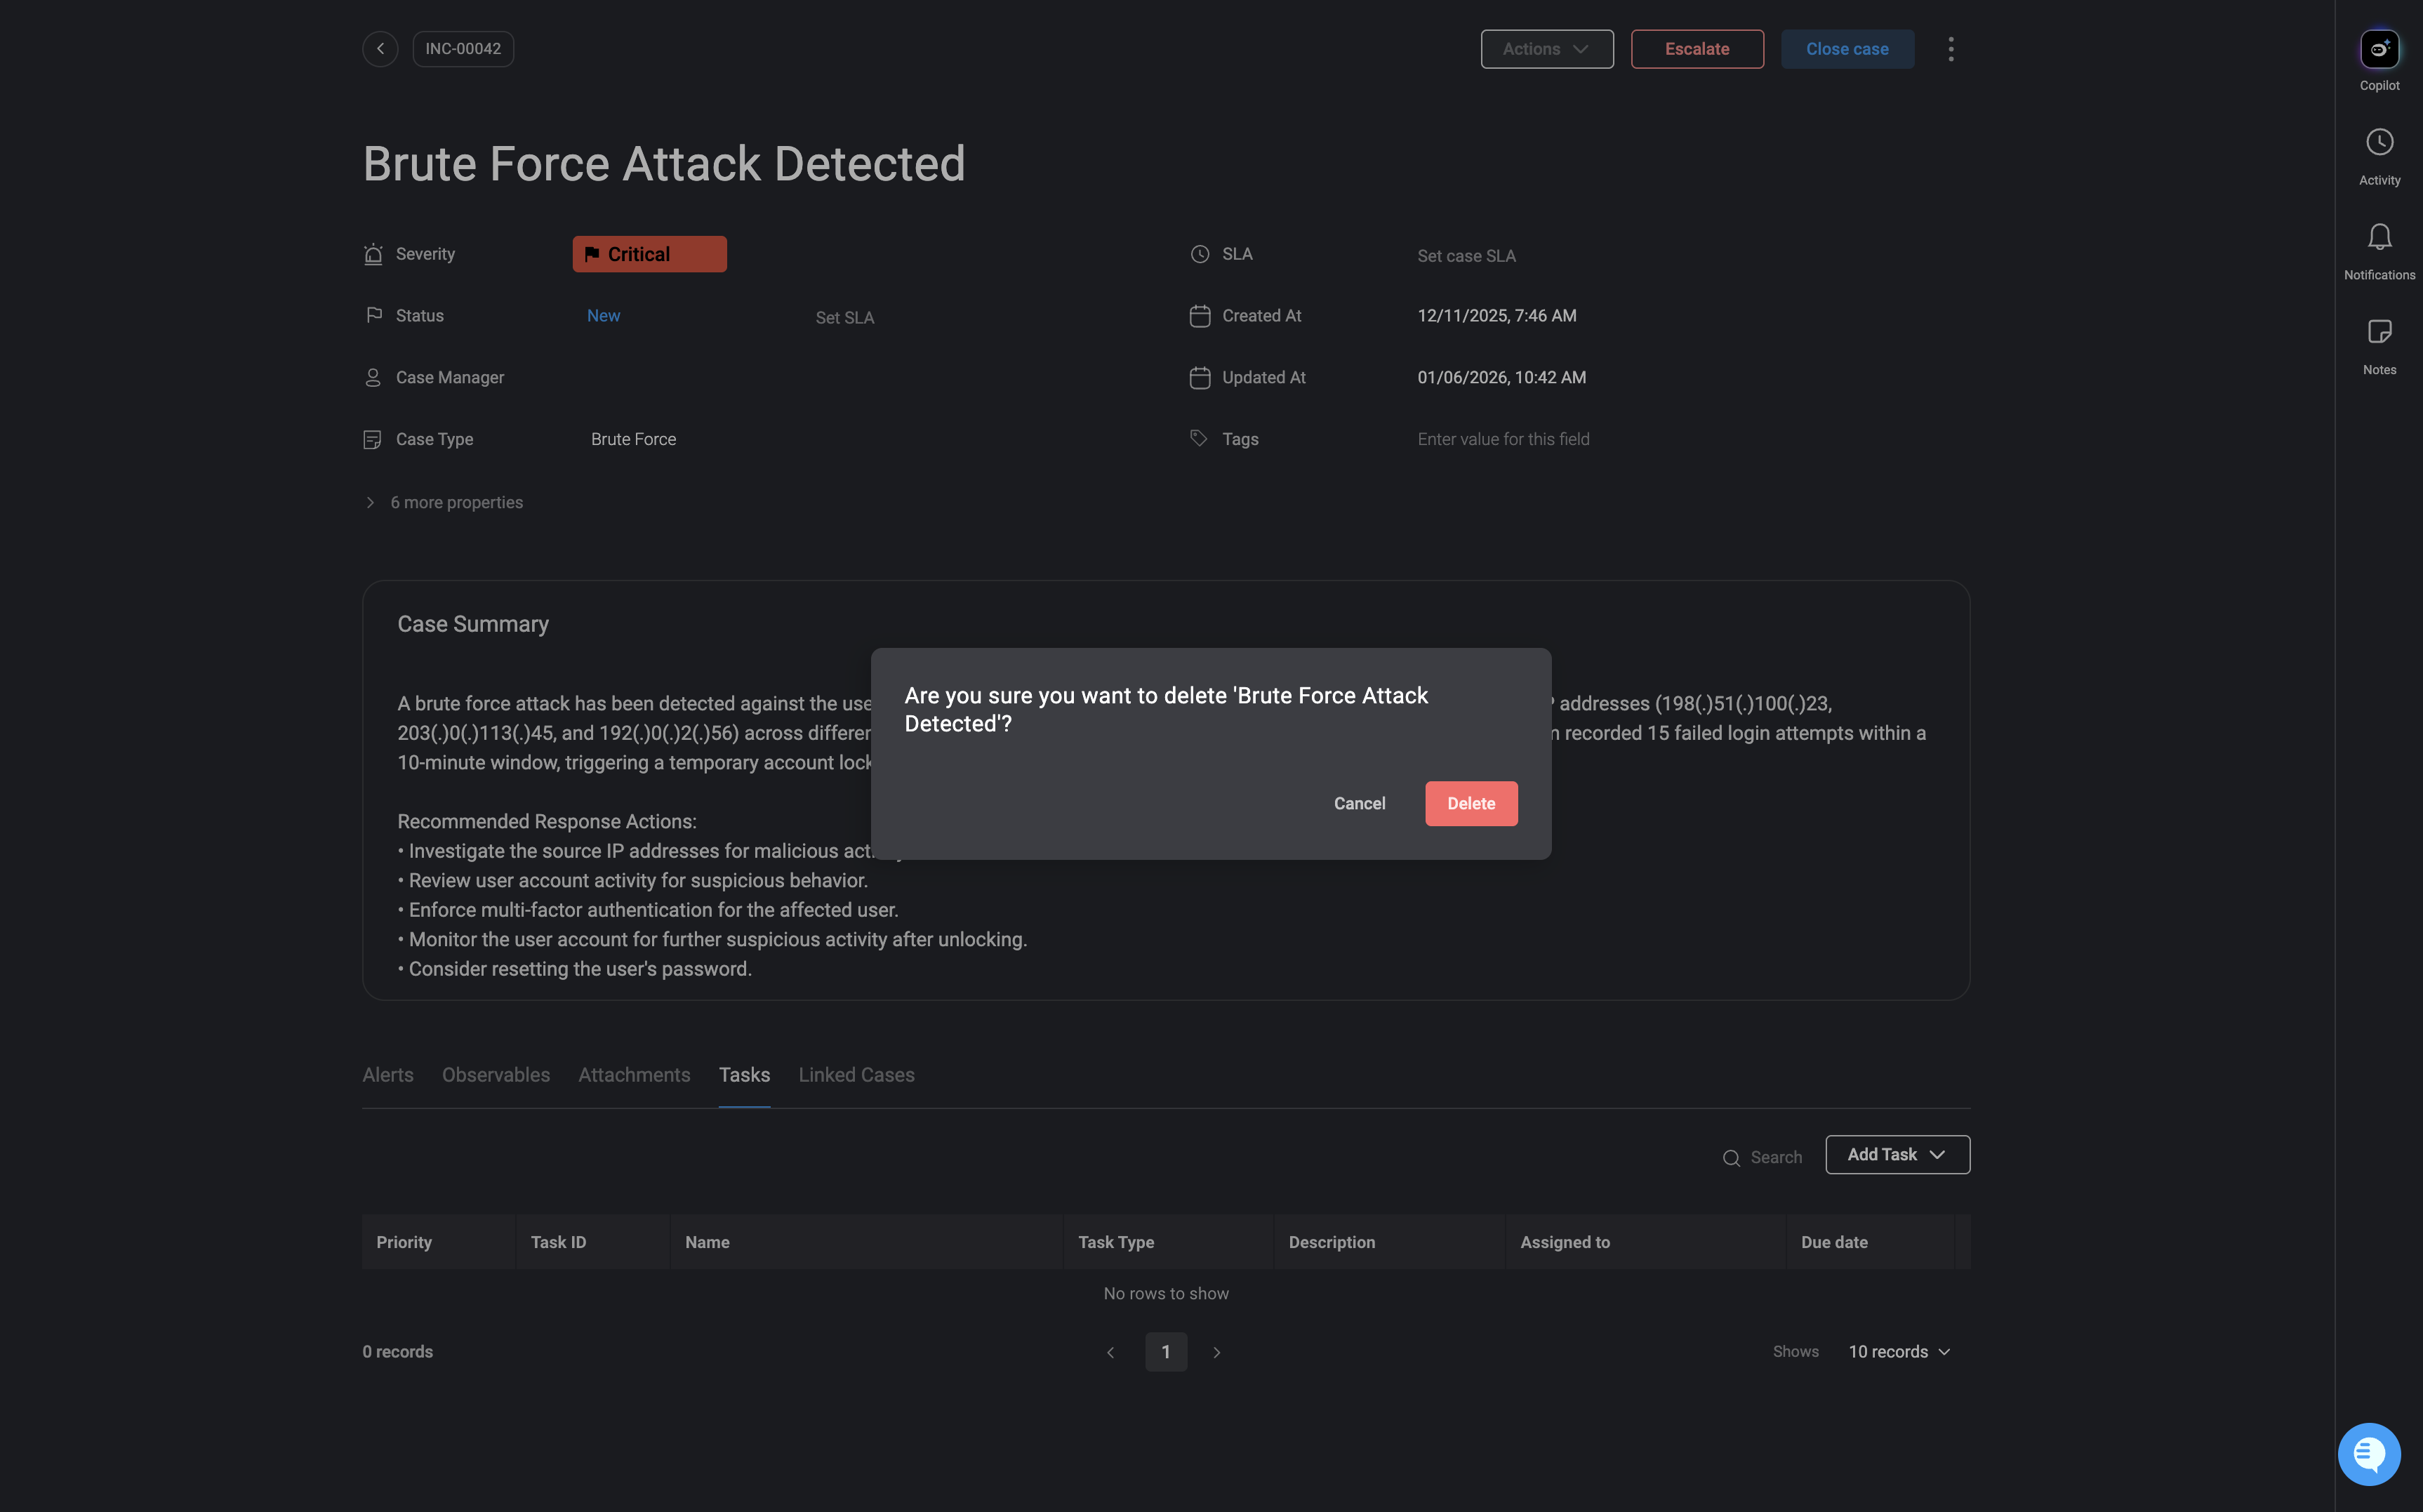Cancel the delete confirmation dialog
Screen dimensions: 2423x1512
tap(1359, 804)
